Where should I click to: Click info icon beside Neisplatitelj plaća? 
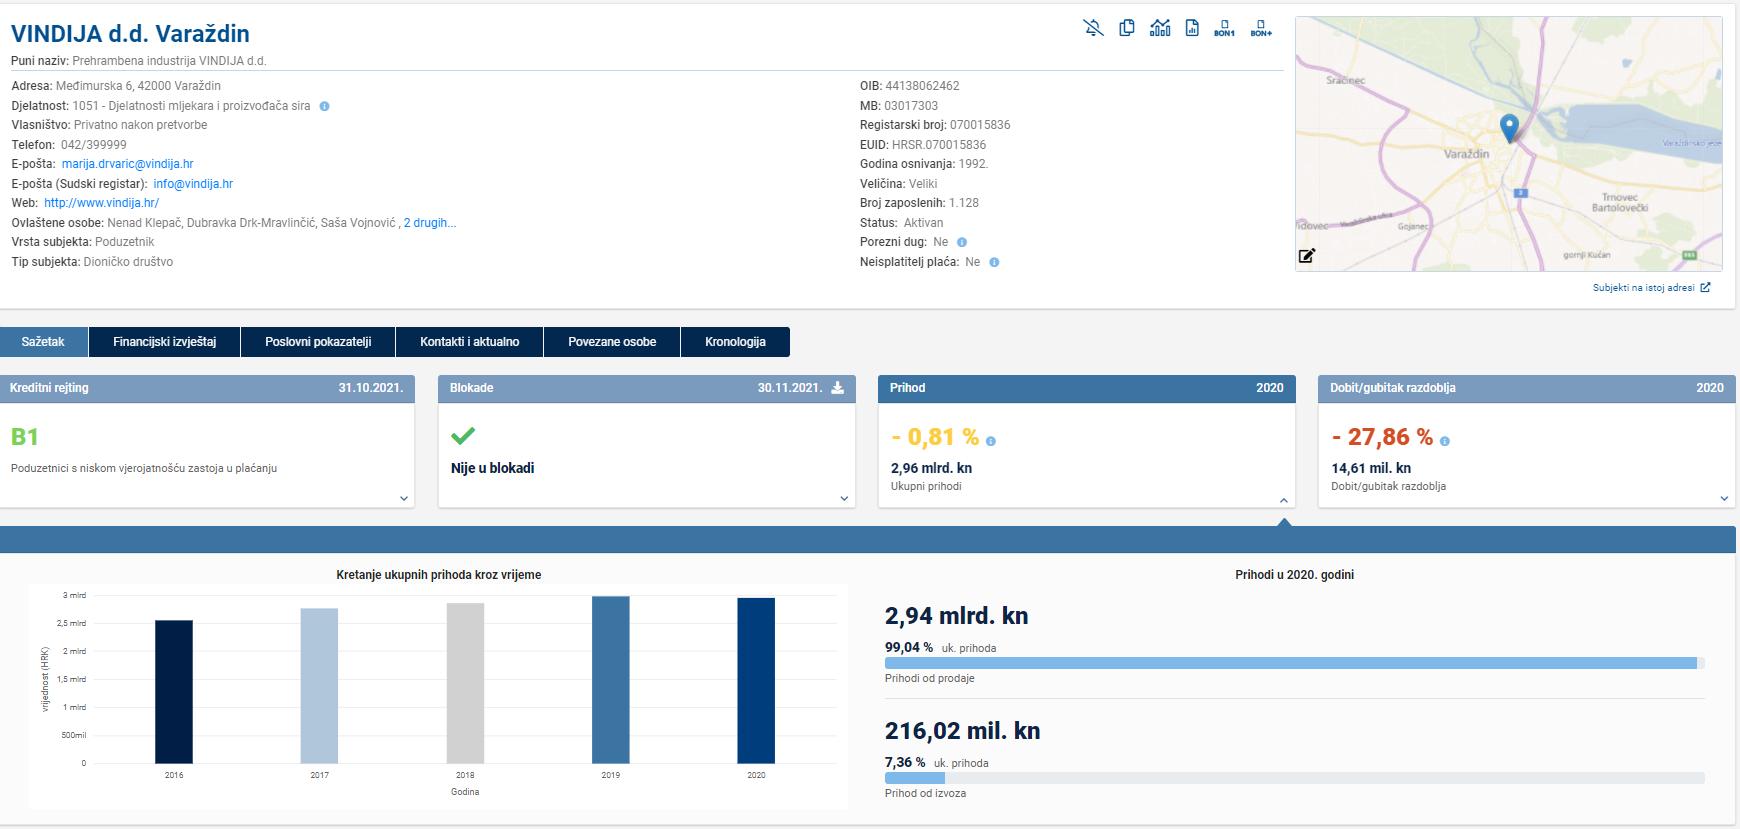[994, 262]
